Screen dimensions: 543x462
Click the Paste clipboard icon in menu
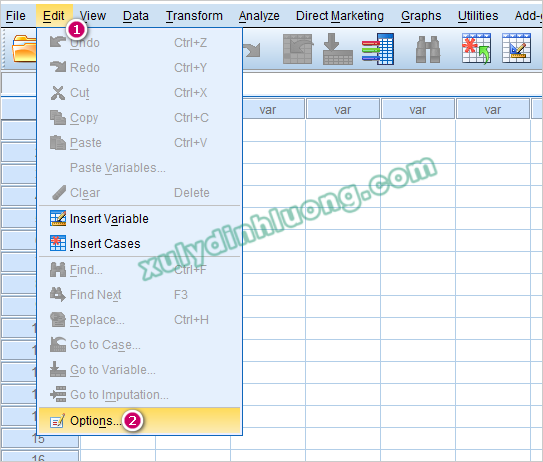point(57,142)
